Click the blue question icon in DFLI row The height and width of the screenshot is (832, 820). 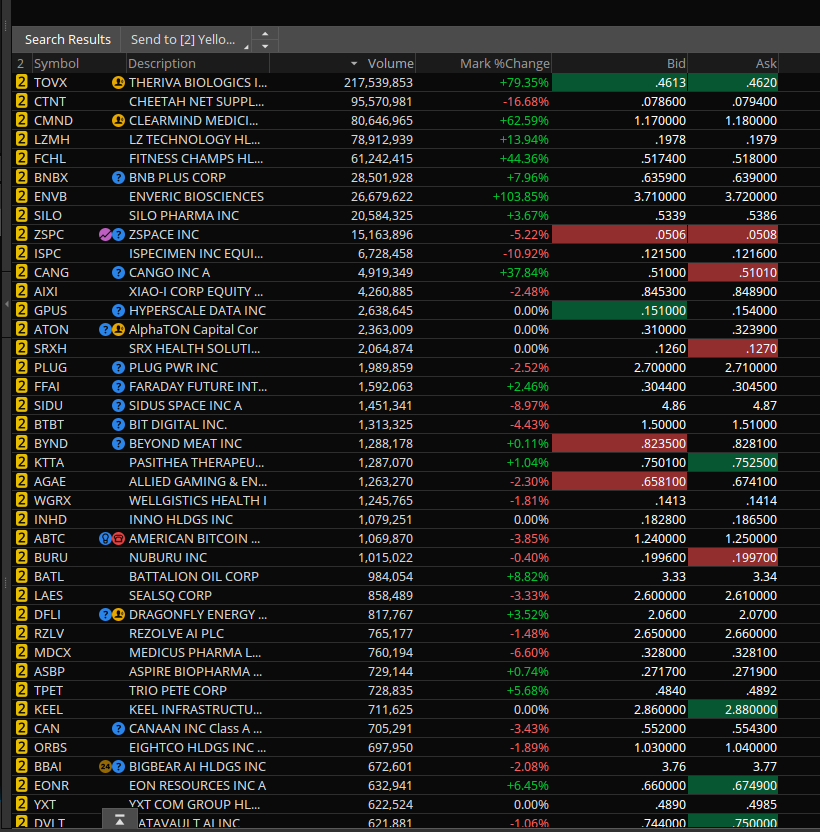[x=105, y=614]
